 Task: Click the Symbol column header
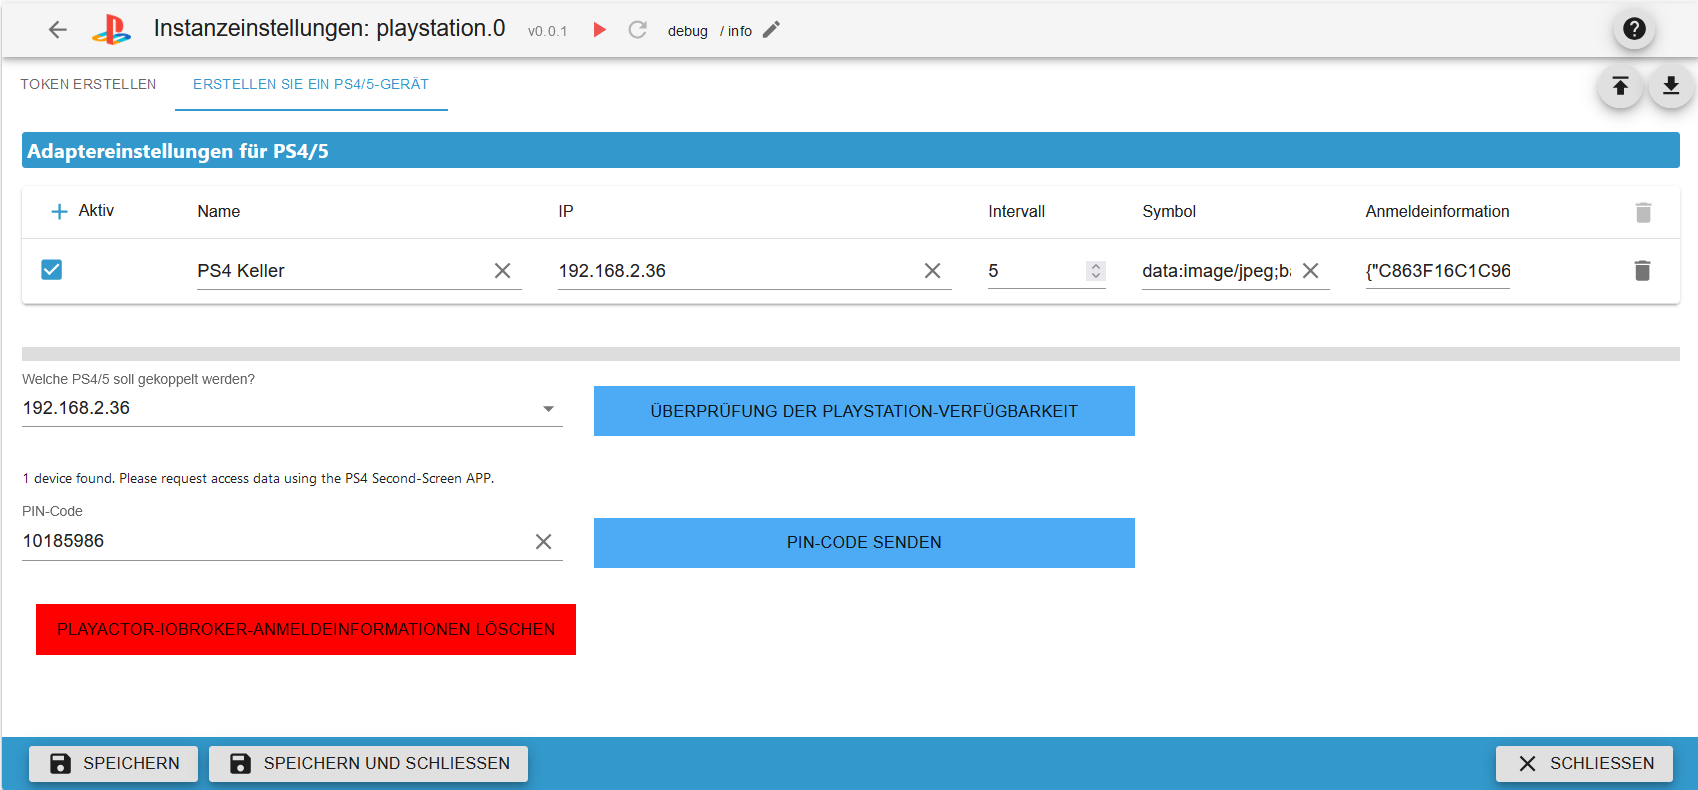pyautogui.click(x=1169, y=212)
